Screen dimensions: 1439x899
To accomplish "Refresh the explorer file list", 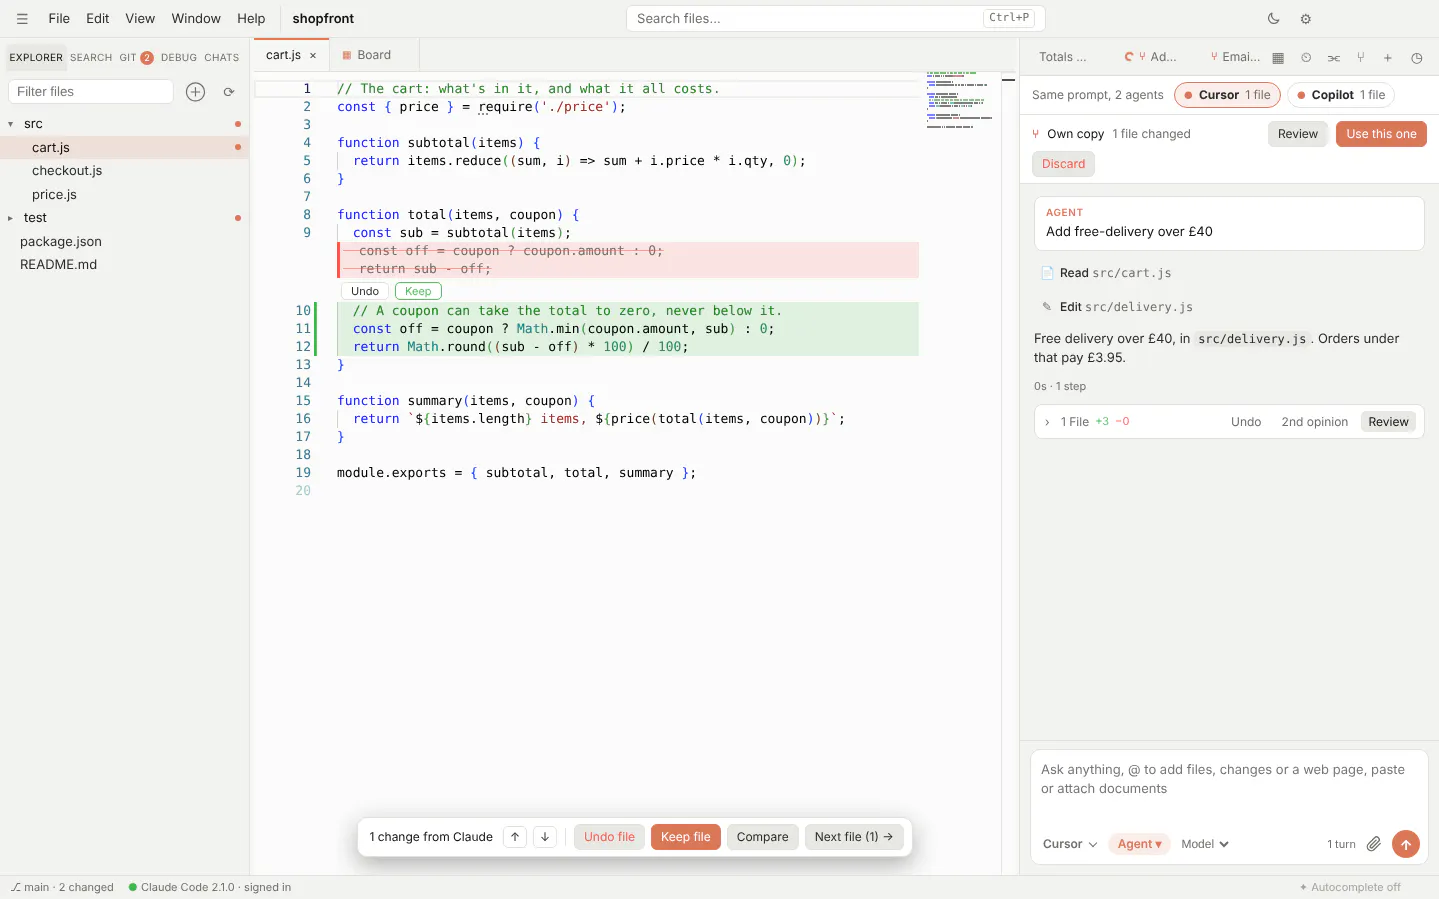I will pos(228,91).
